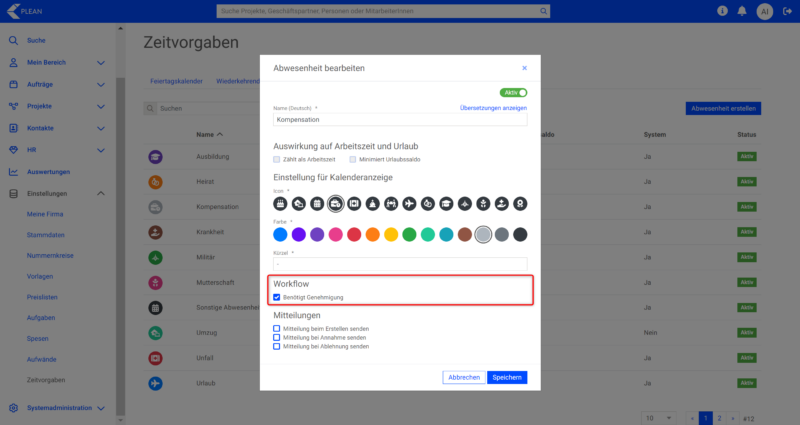Click the Kürzel input field
Viewport: 800px width, 425px height.
(x=400, y=264)
